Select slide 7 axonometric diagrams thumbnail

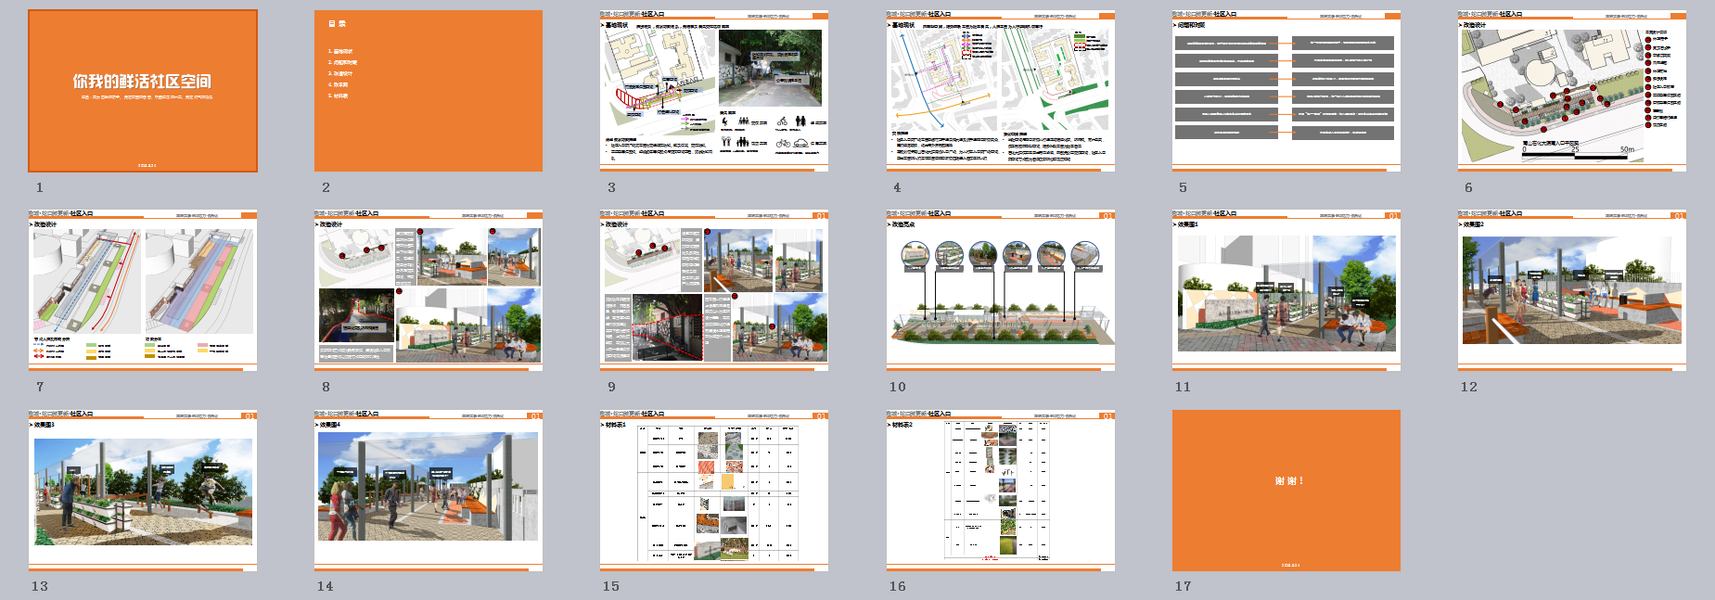pos(143,290)
